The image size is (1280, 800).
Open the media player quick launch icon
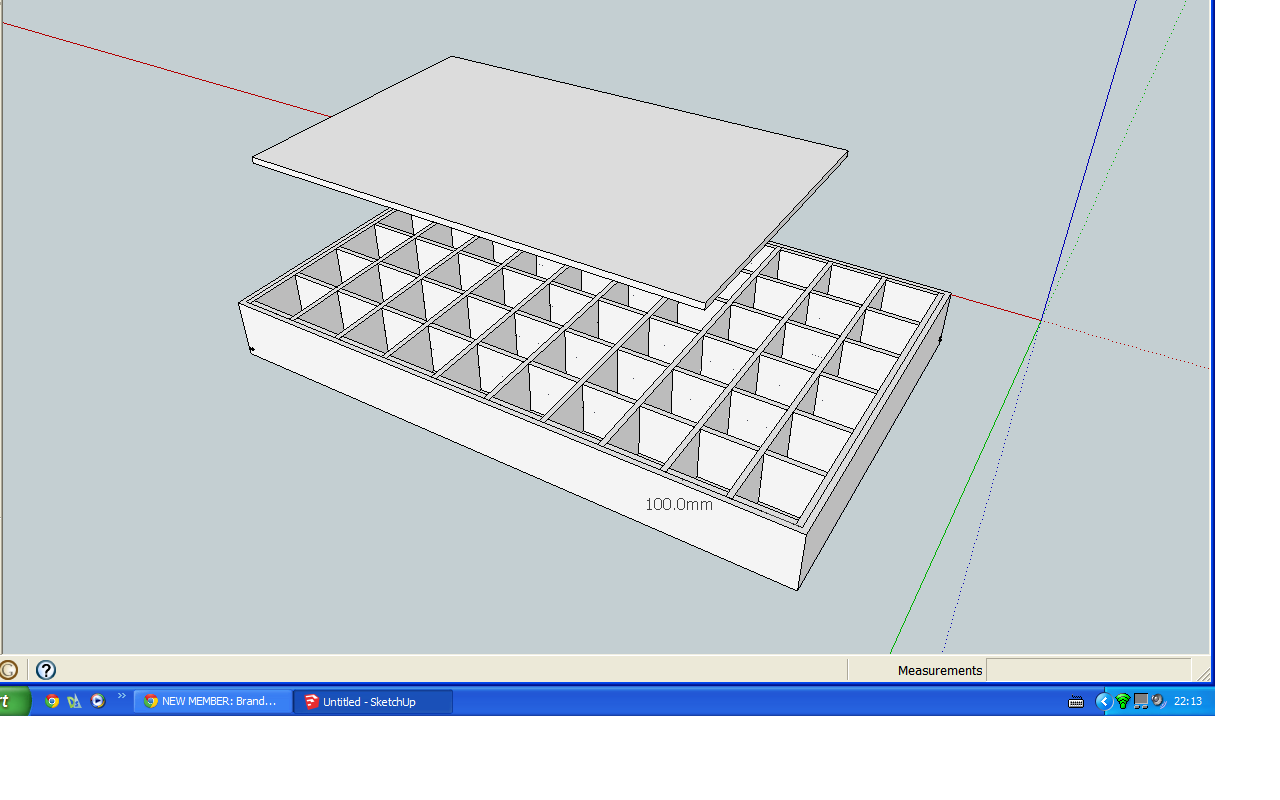pos(97,701)
